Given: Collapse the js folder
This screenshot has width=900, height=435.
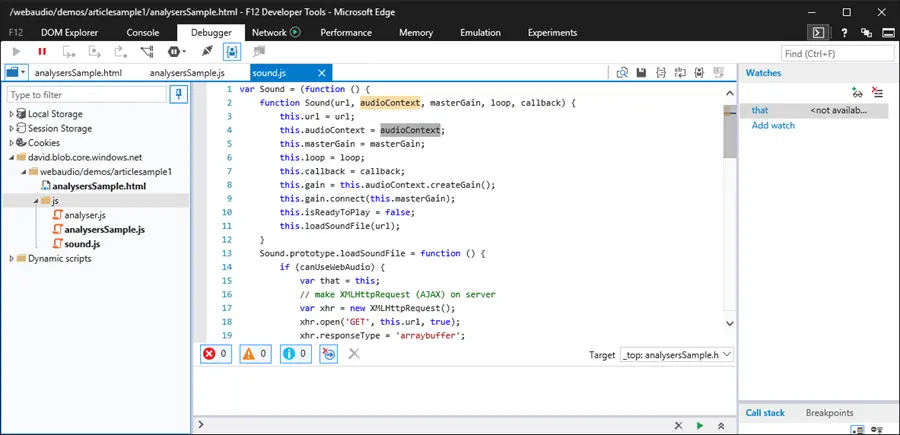Looking at the screenshot, I should 36,201.
